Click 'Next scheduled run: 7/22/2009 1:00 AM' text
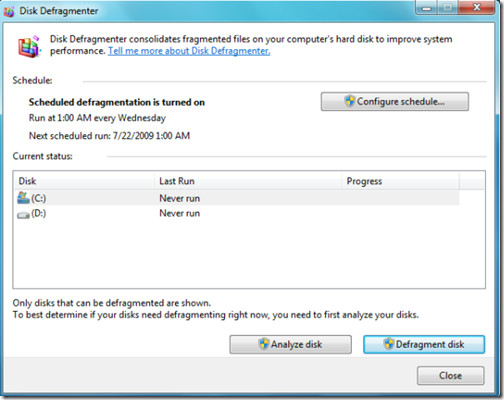The width and height of the screenshot is (504, 400). coord(109,136)
